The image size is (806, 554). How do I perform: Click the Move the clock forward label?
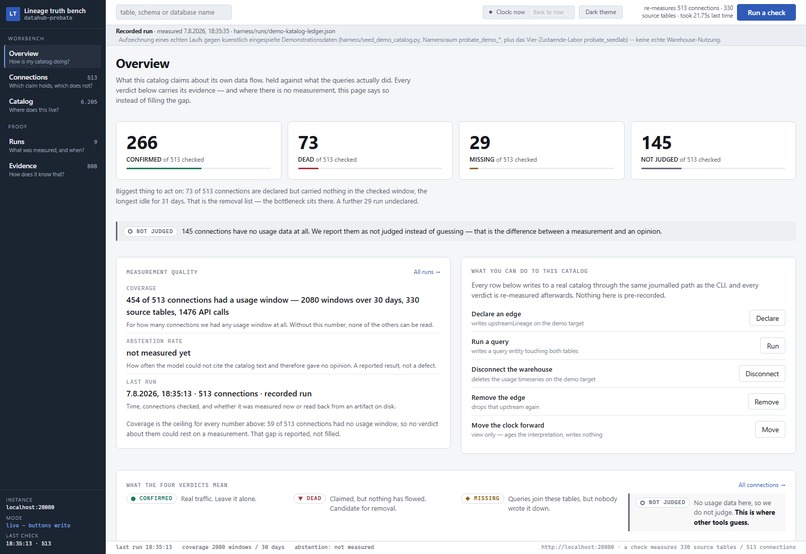pyautogui.click(x=507, y=425)
